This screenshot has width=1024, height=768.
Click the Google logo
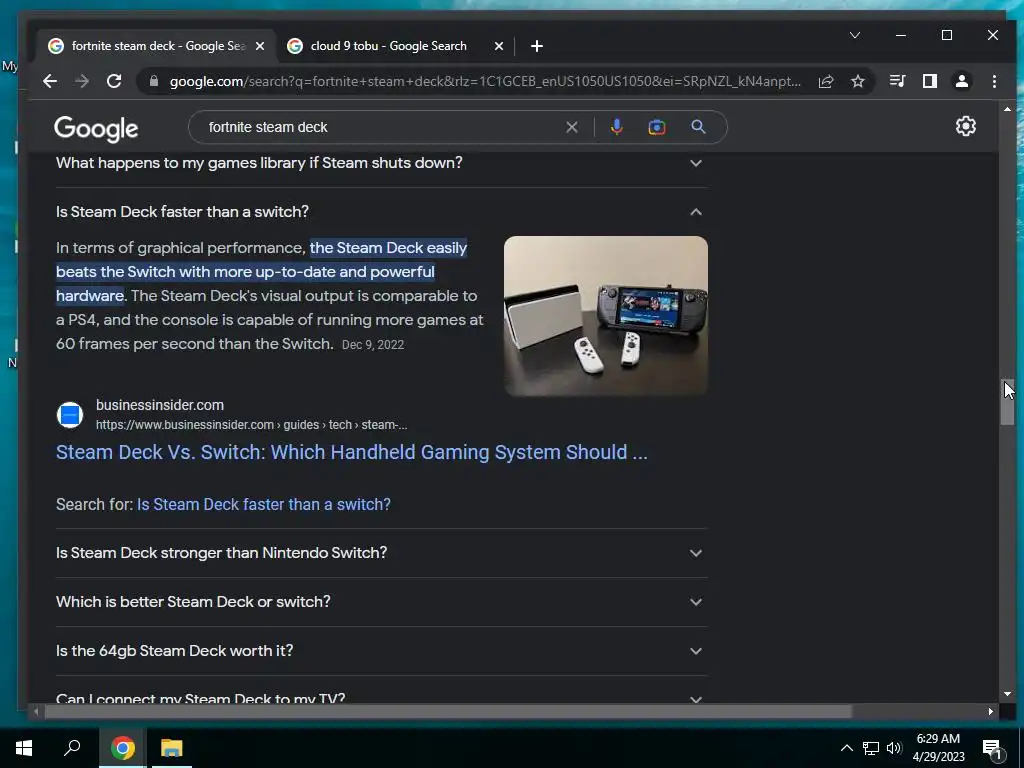click(96, 129)
